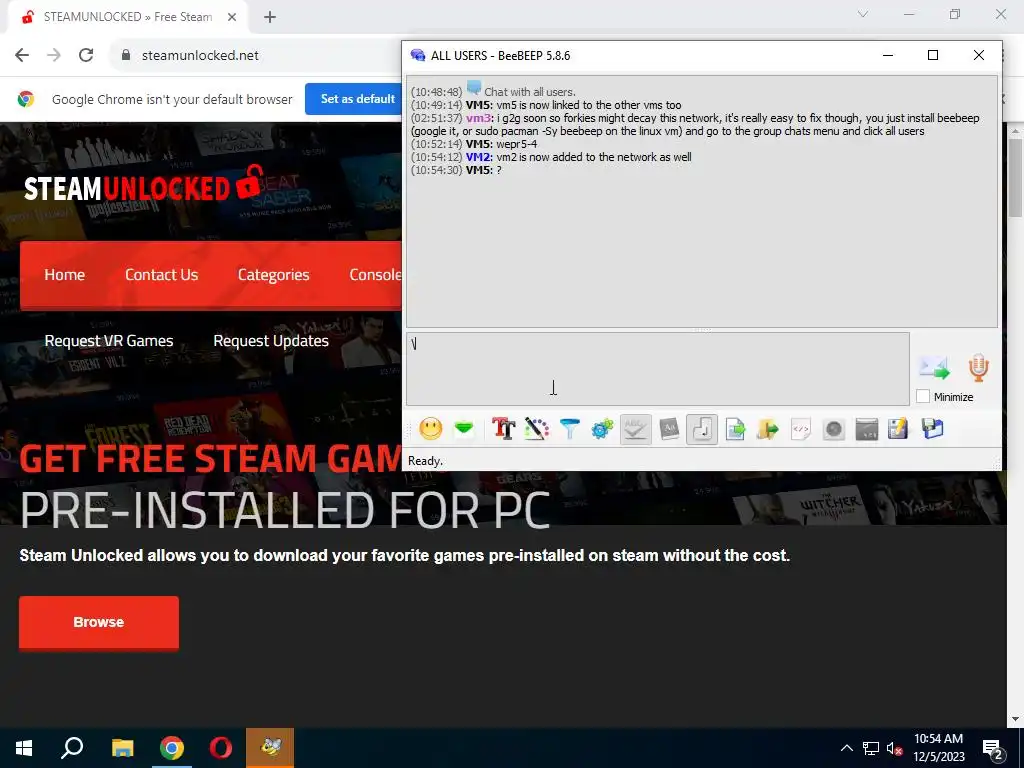The image size is (1024, 768).
Task: Open Home on Steam Unlocked menu
Action: [65, 275]
